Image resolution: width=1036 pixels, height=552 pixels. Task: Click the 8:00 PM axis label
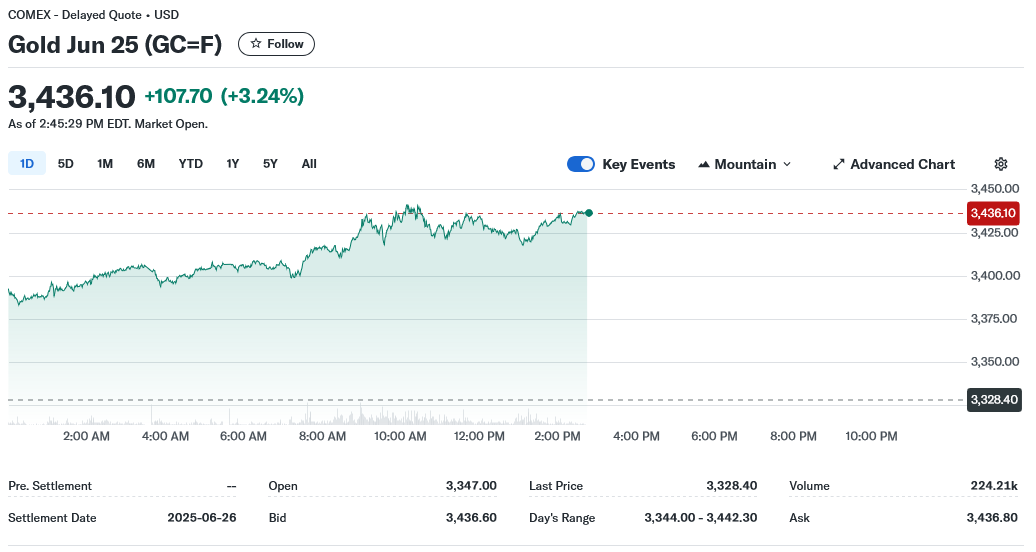pyautogui.click(x=794, y=436)
